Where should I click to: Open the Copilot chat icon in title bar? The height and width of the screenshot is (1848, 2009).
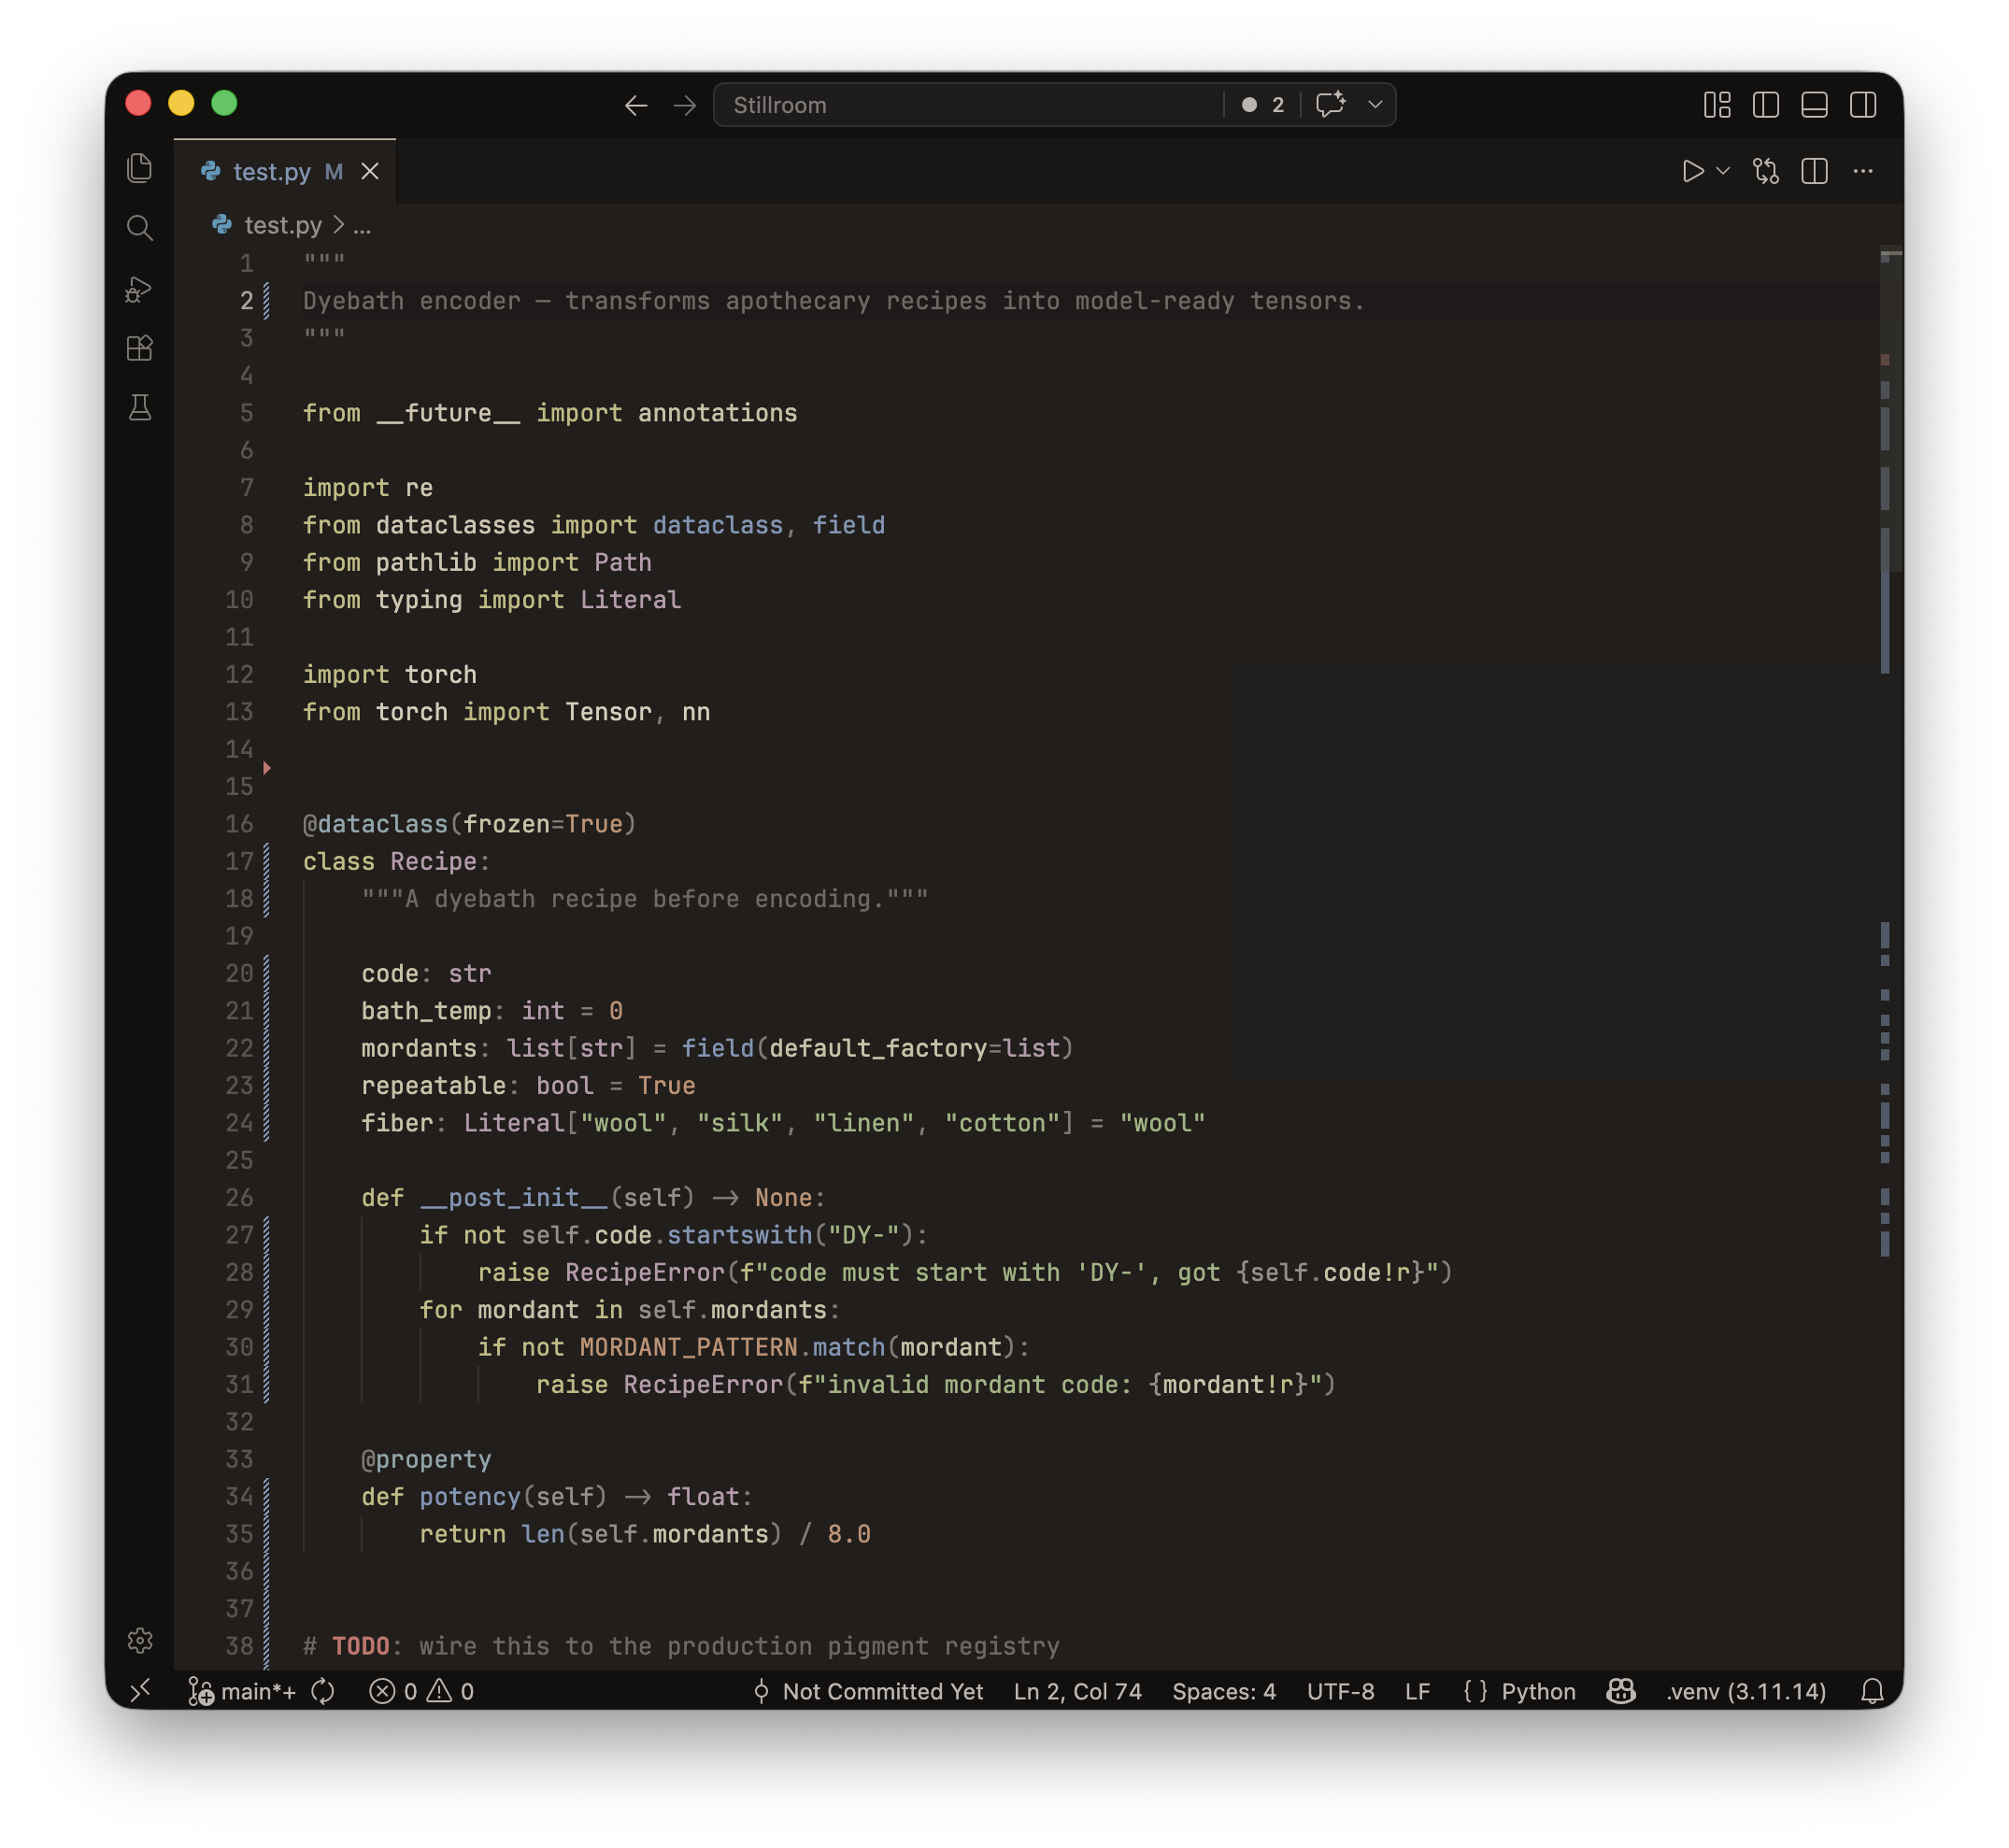(1331, 105)
